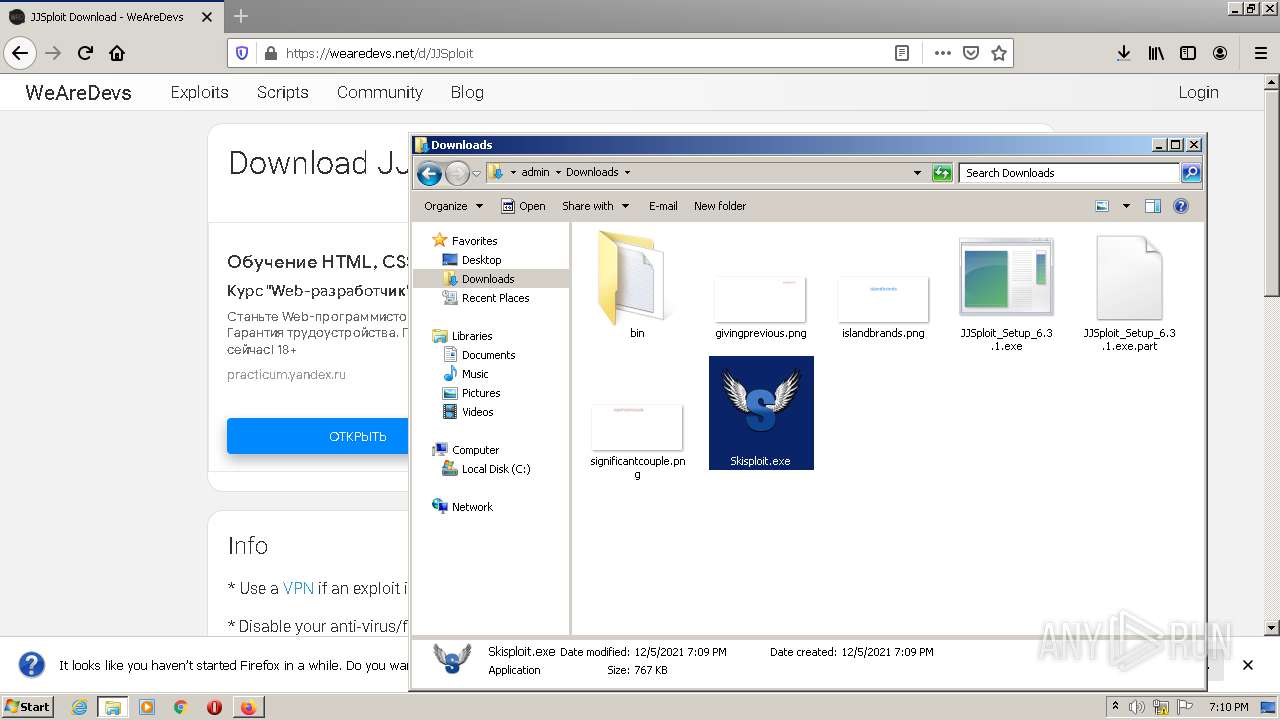Click the Search Downloads field
Image resolution: width=1280 pixels, height=720 pixels.
(1069, 173)
